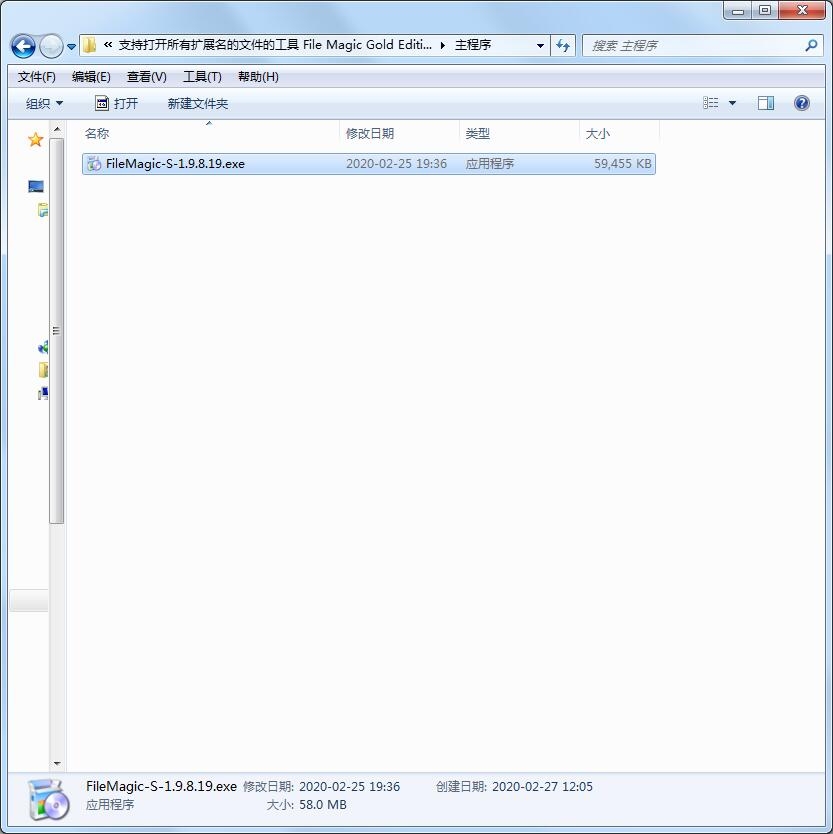Create a folder with 新建文件夹
Screen dimensions: 833x834
[197, 103]
